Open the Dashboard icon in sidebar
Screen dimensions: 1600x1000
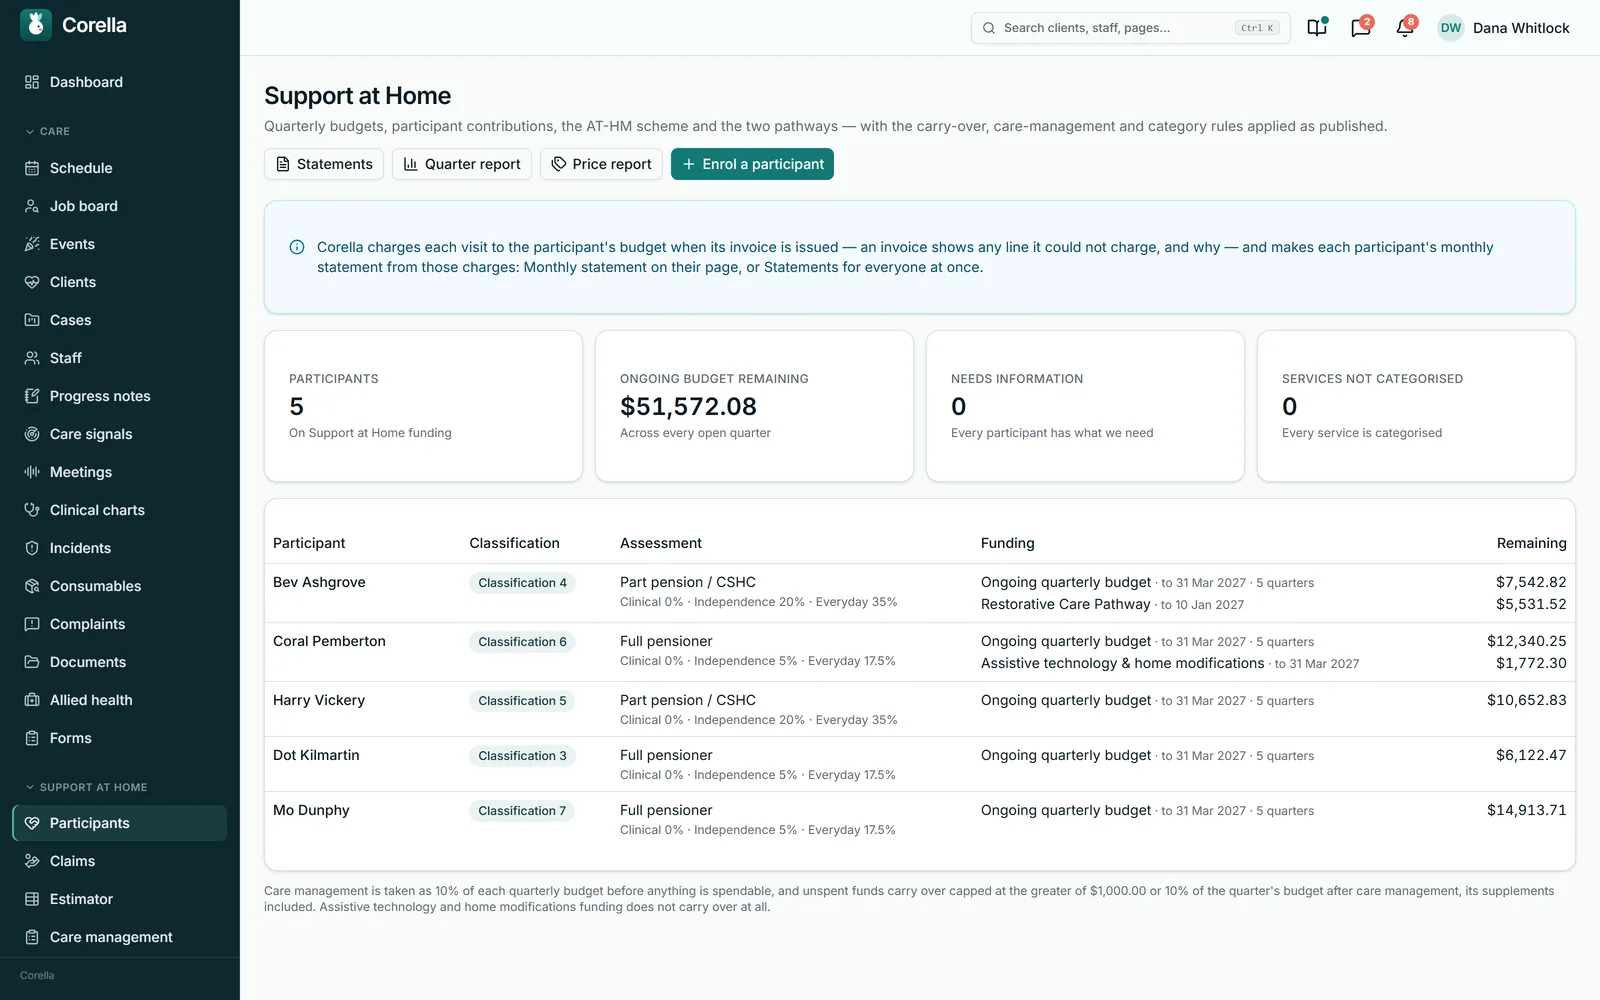pos(32,82)
